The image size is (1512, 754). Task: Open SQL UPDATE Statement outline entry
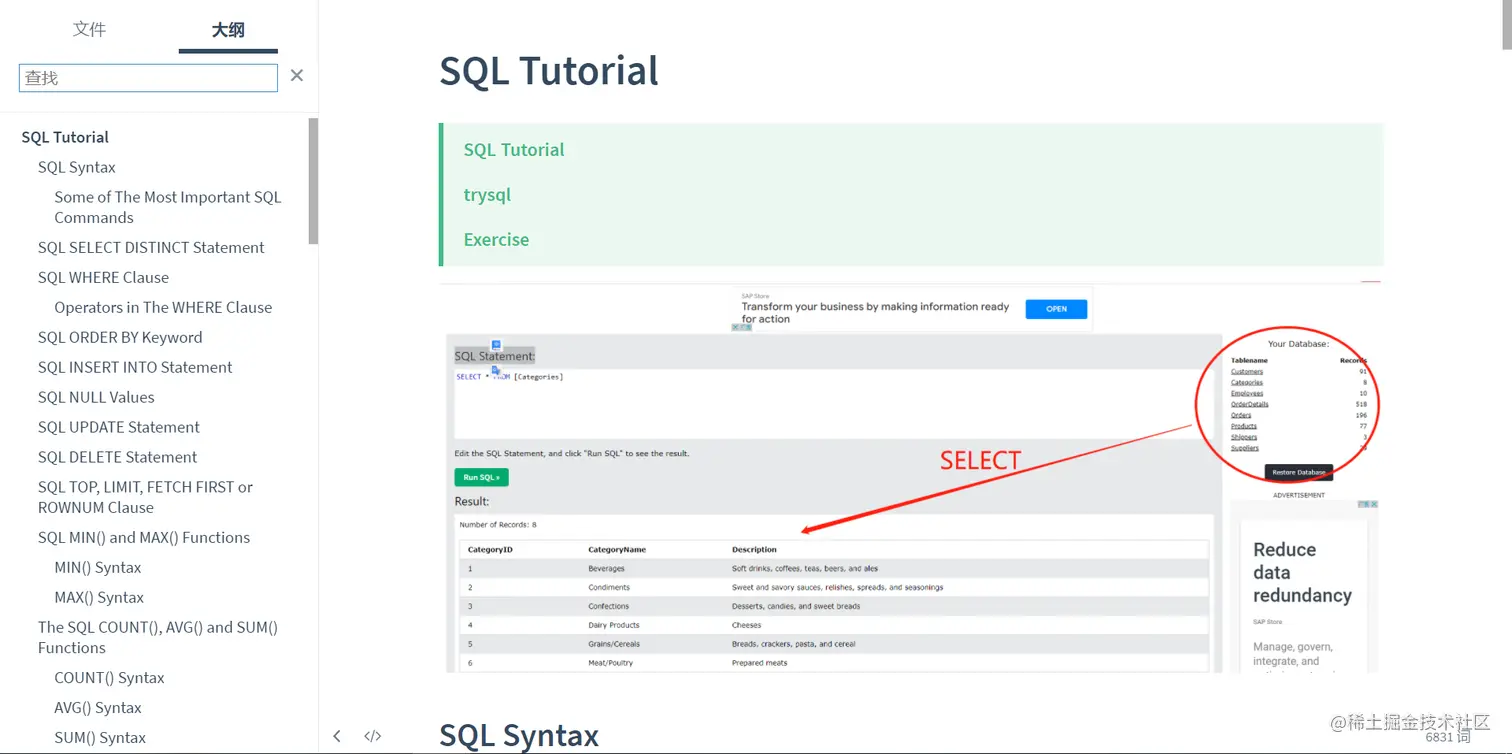click(119, 427)
